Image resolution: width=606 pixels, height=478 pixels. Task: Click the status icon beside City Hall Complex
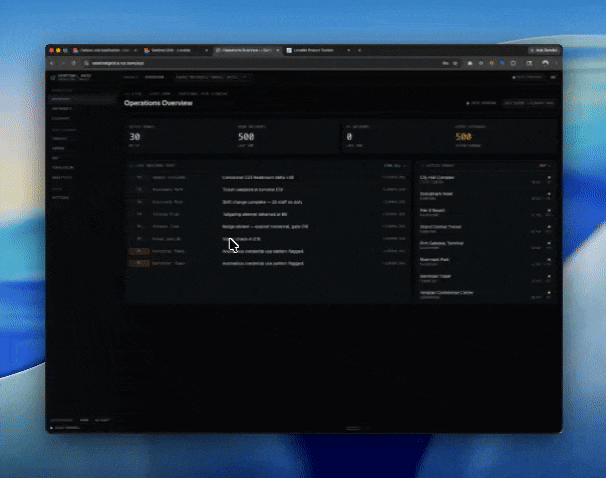click(x=548, y=176)
